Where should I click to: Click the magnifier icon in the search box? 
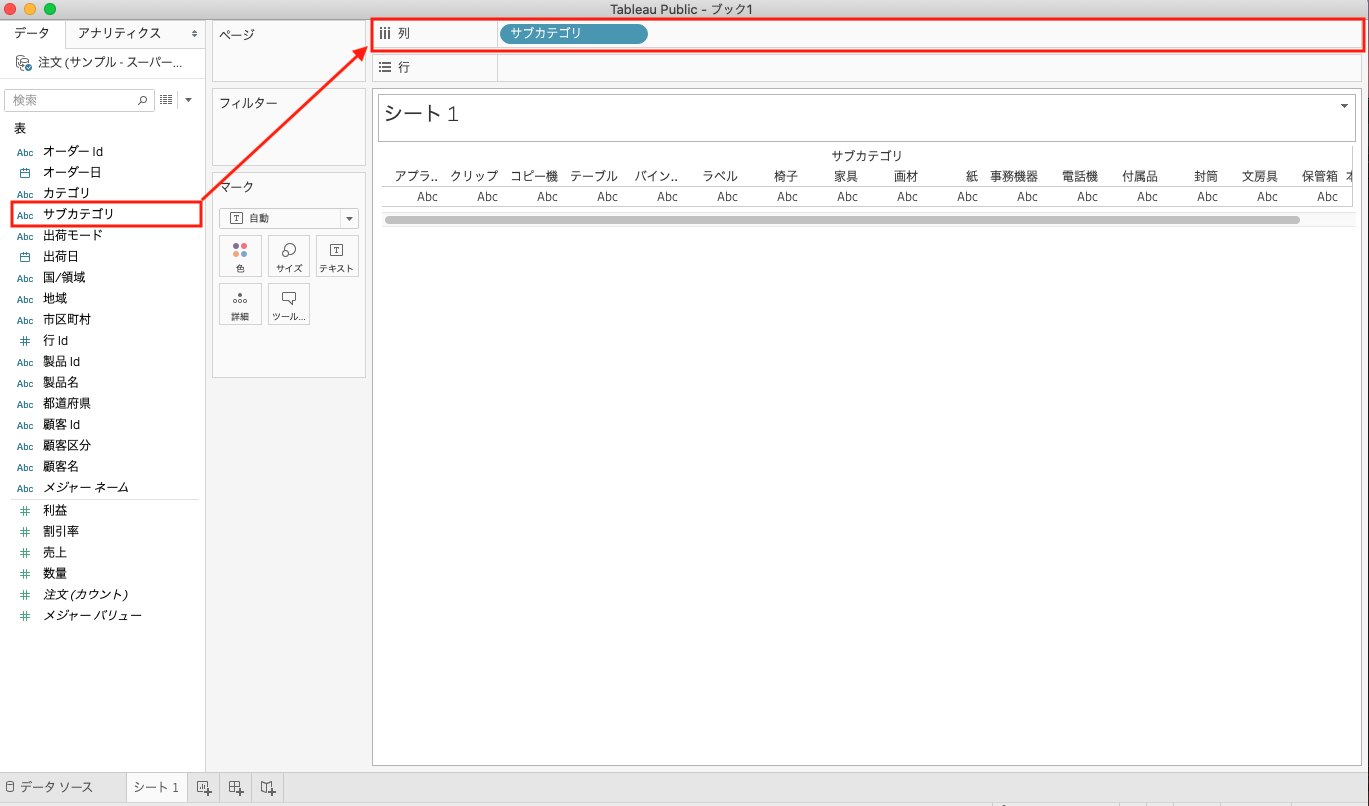coord(142,100)
